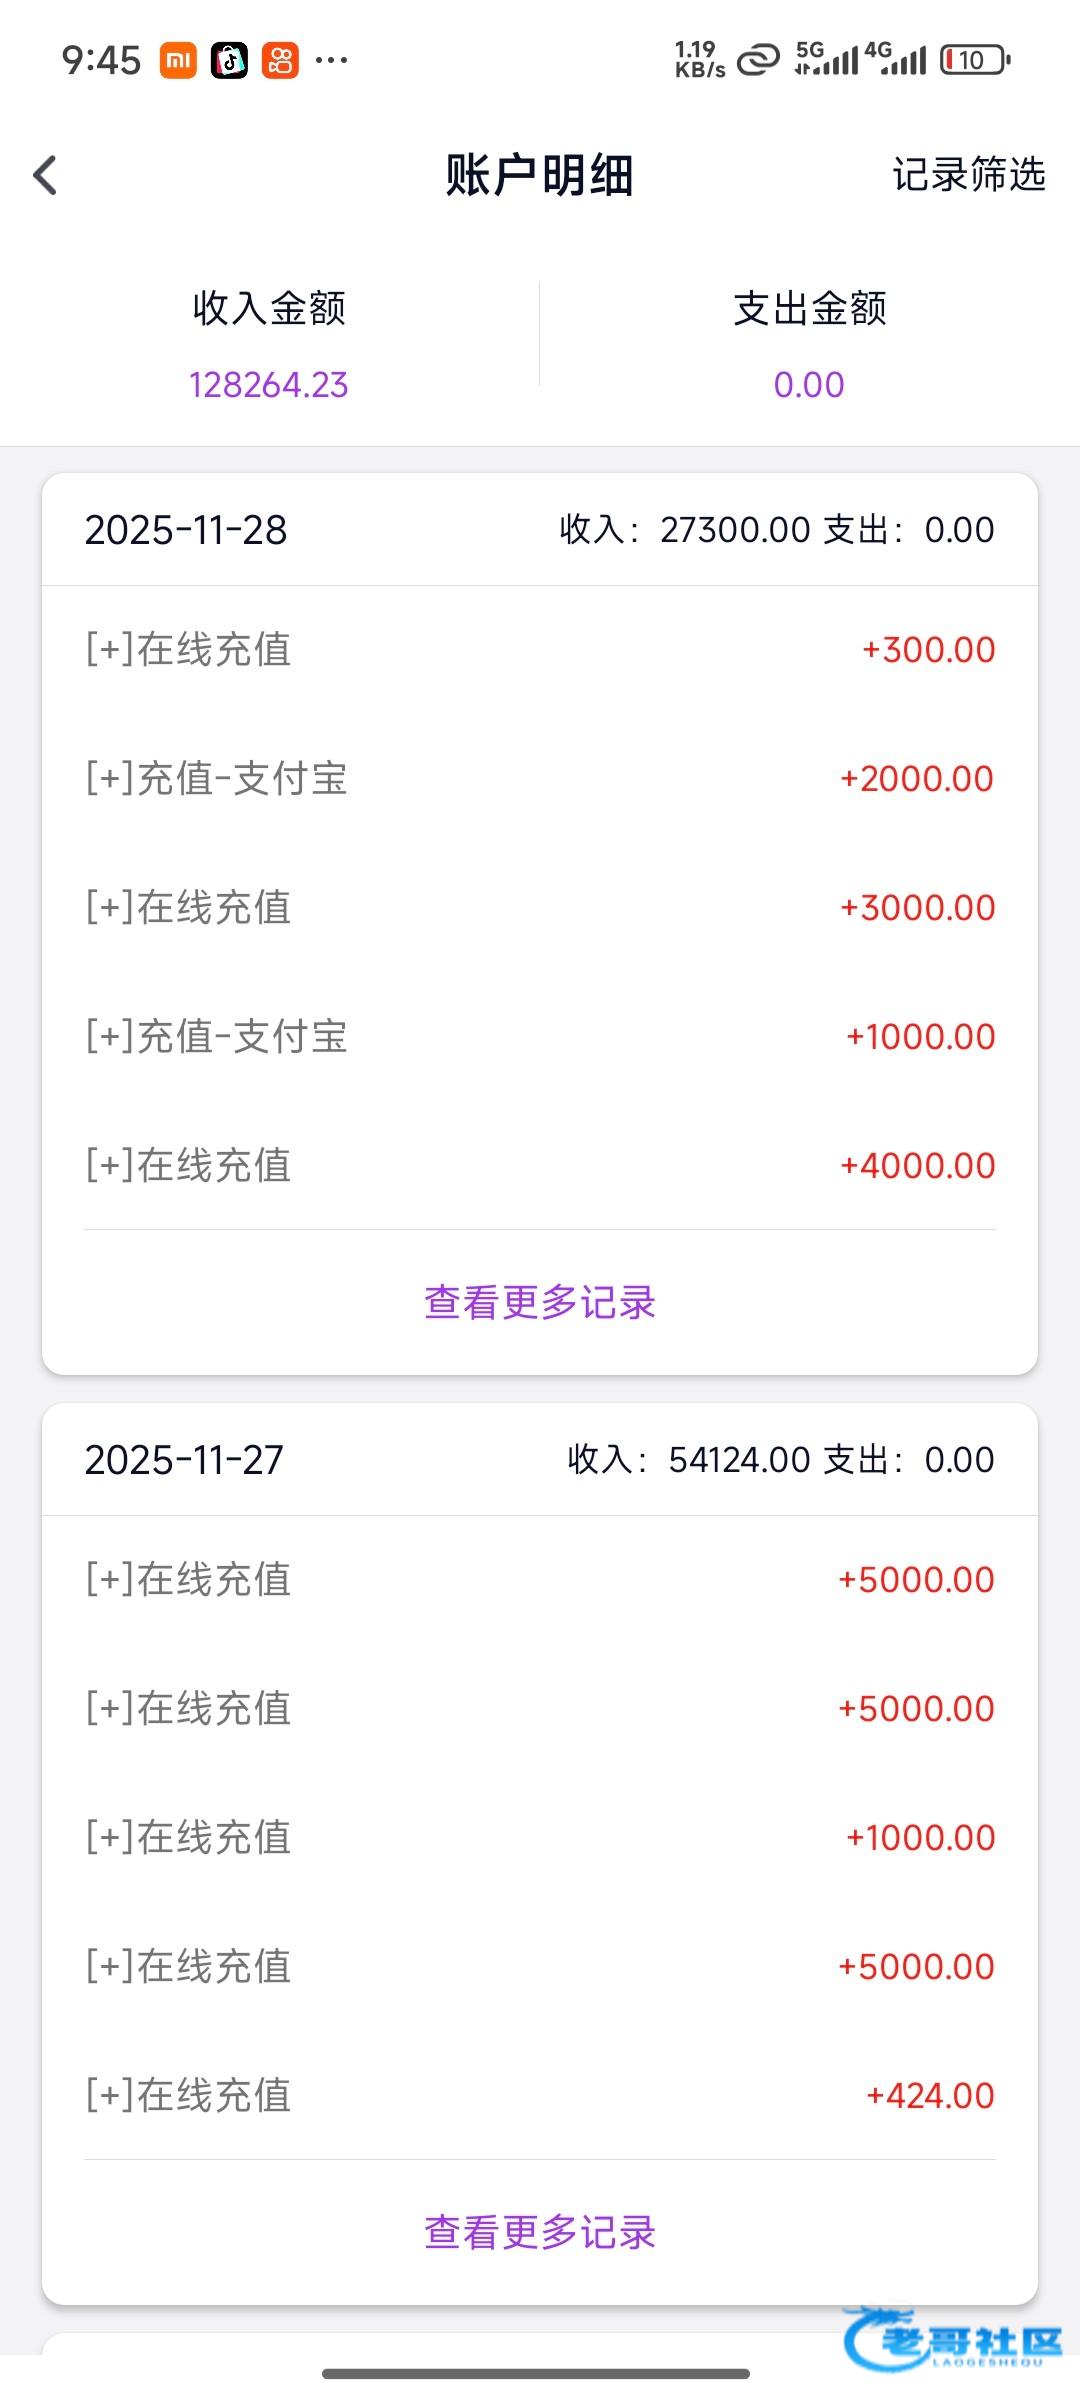Screen dimensions: 1080x2400
Task: Open the +2000.00 充值-支付宝 record
Action: [540, 779]
